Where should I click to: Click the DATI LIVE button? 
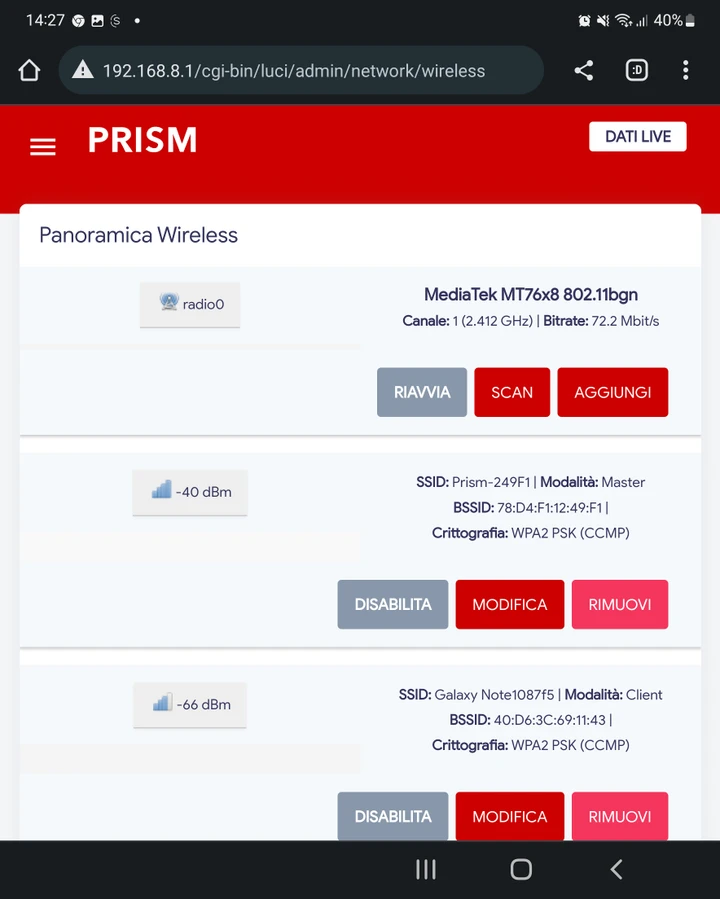point(637,136)
